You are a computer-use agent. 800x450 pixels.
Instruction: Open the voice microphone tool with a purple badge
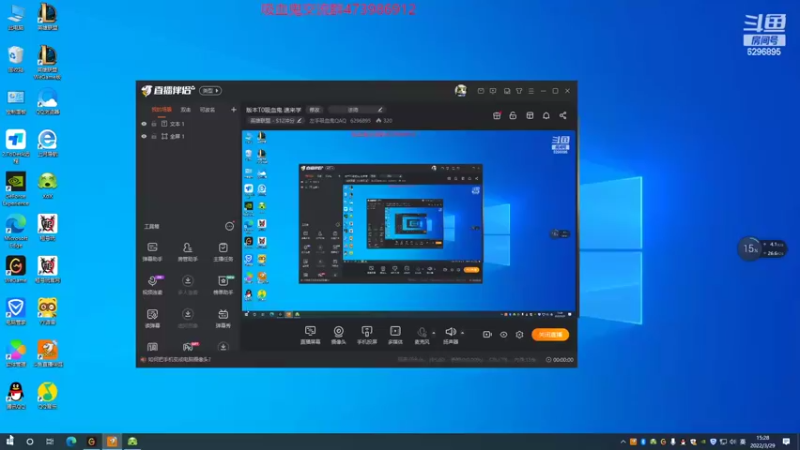point(153,285)
